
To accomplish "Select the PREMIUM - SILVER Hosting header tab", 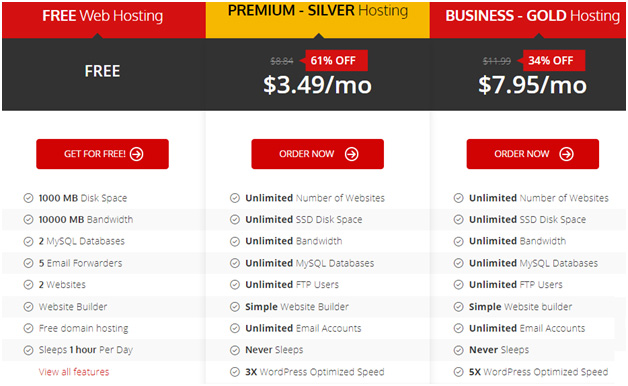I will pyautogui.click(x=318, y=20).
